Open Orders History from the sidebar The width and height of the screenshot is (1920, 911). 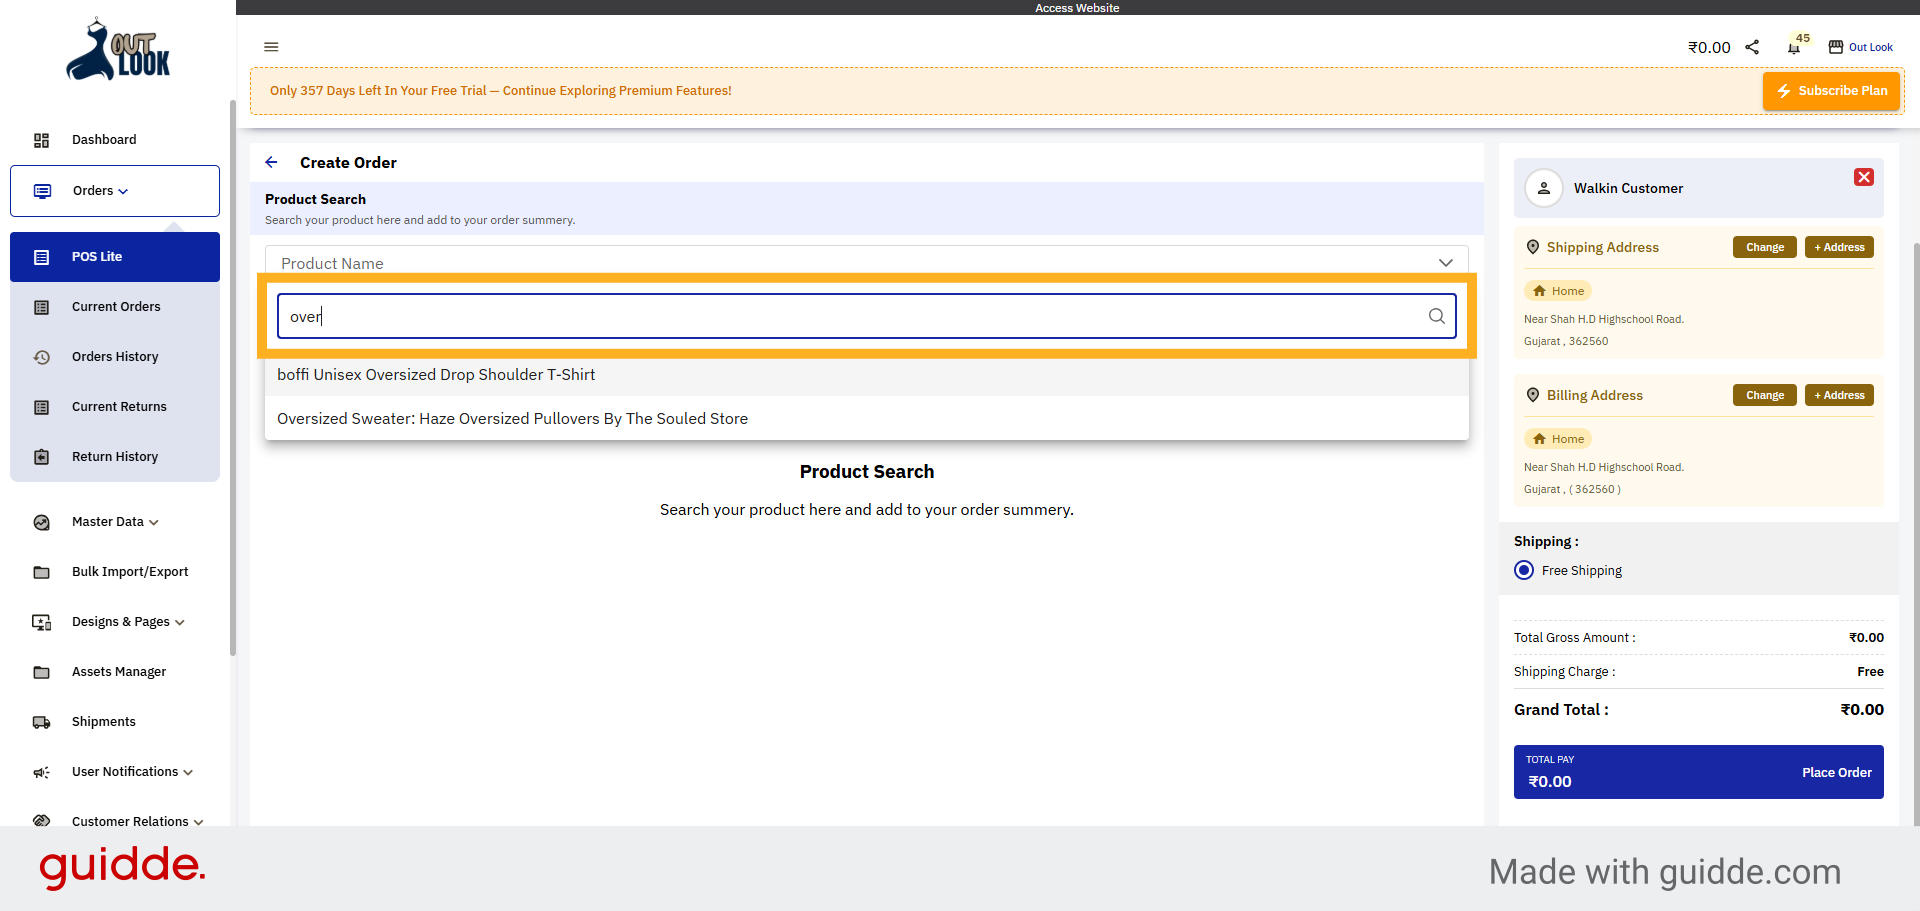114,356
